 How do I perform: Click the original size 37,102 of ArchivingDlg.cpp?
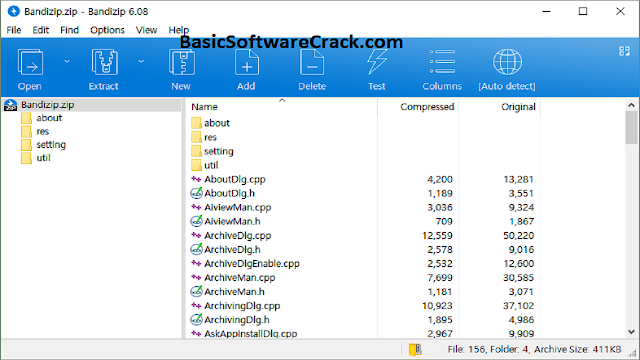tap(518, 306)
